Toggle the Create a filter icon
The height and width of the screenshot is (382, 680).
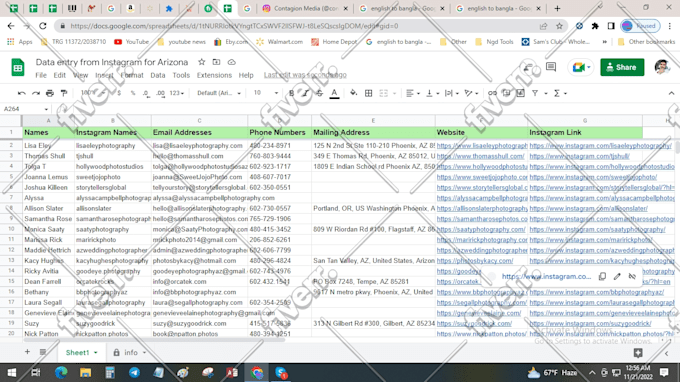pyautogui.click(x=535, y=93)
